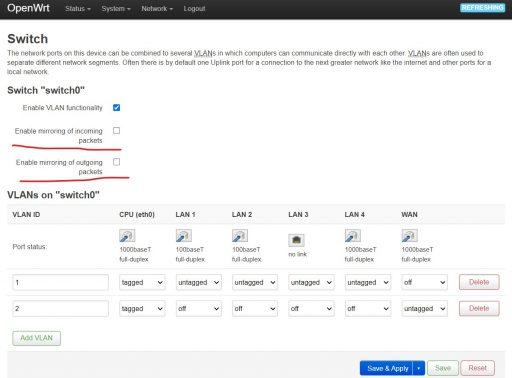Image resolution: width=512 pixels, height=378 pixels.
Task: Open VLAN 1 LAN 3 untagged dropdown
Action: (x=311, y=282)
